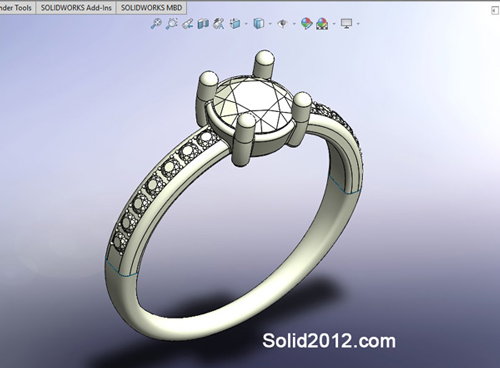Expand the Display Style dropdown arrow
Screen dimensions: 500x368
pos(270,24)
